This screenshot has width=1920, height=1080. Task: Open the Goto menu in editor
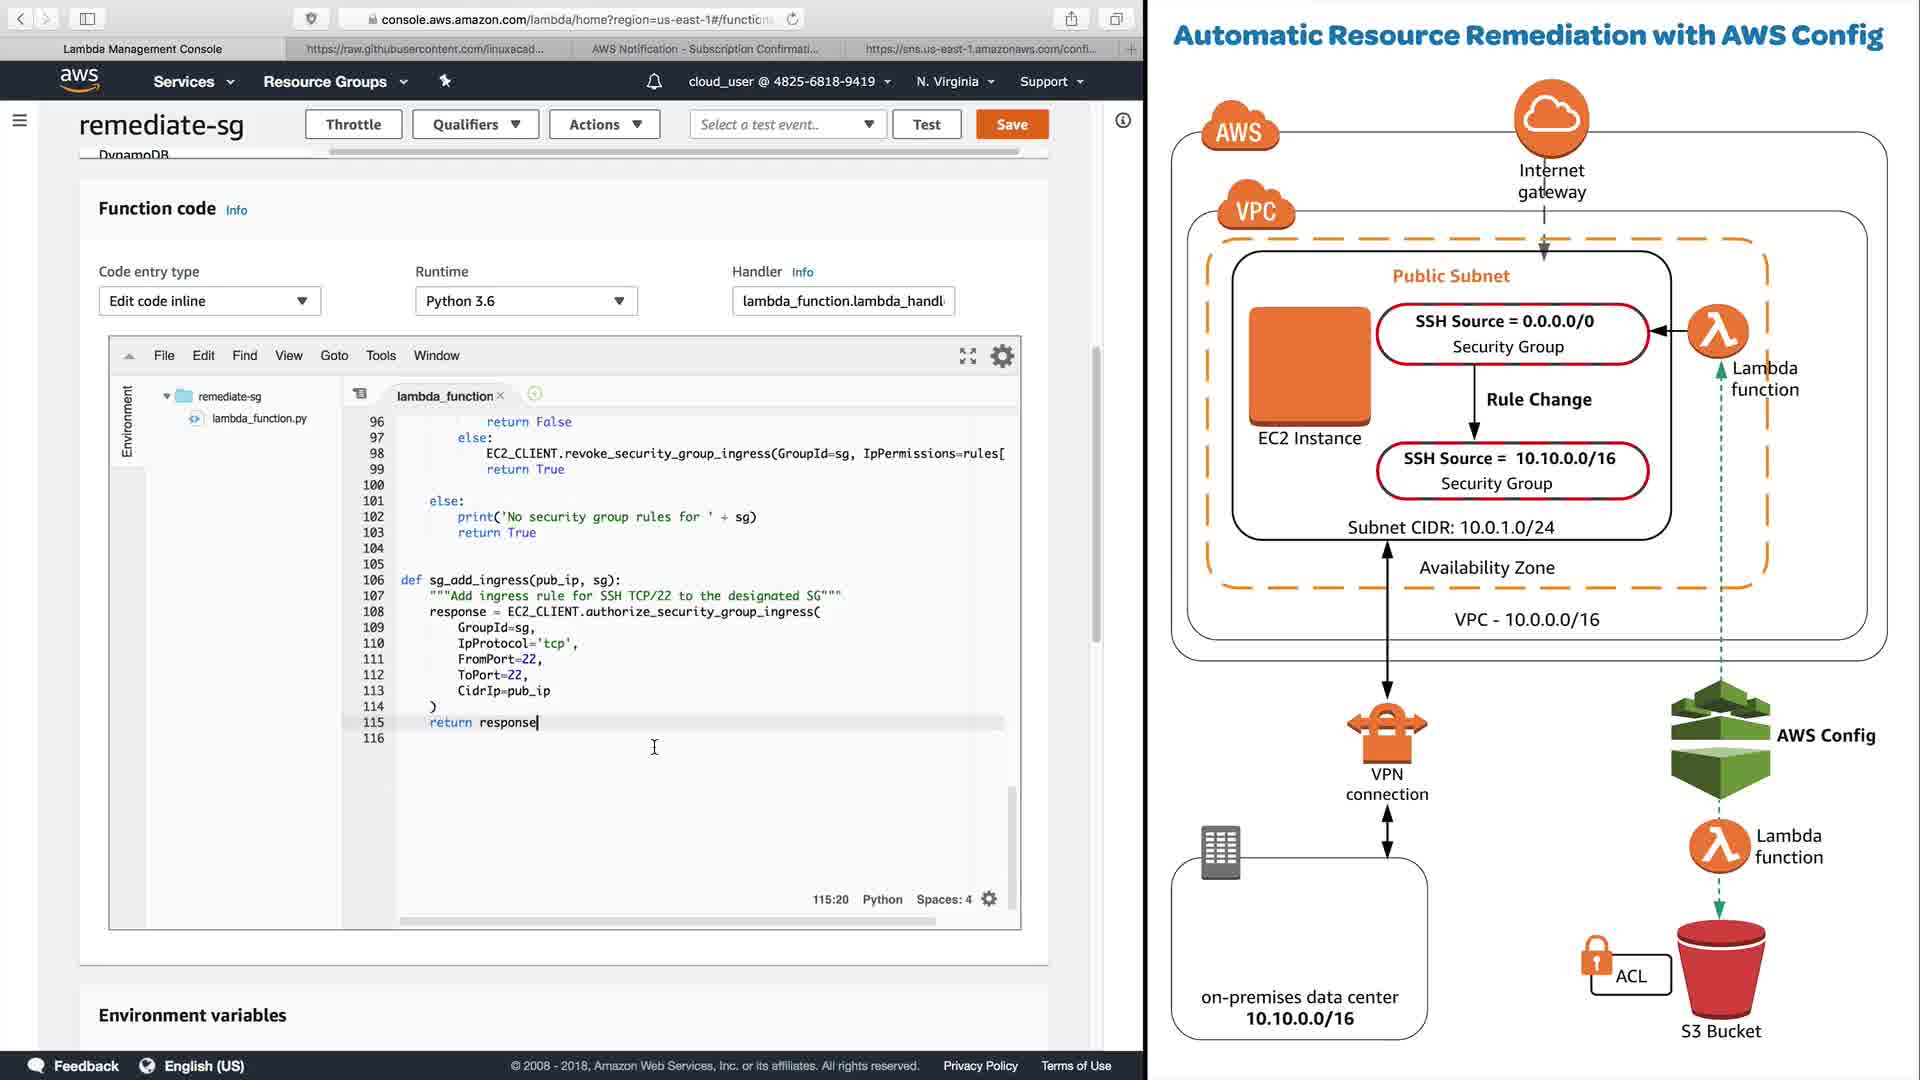[x=334, y=355]
